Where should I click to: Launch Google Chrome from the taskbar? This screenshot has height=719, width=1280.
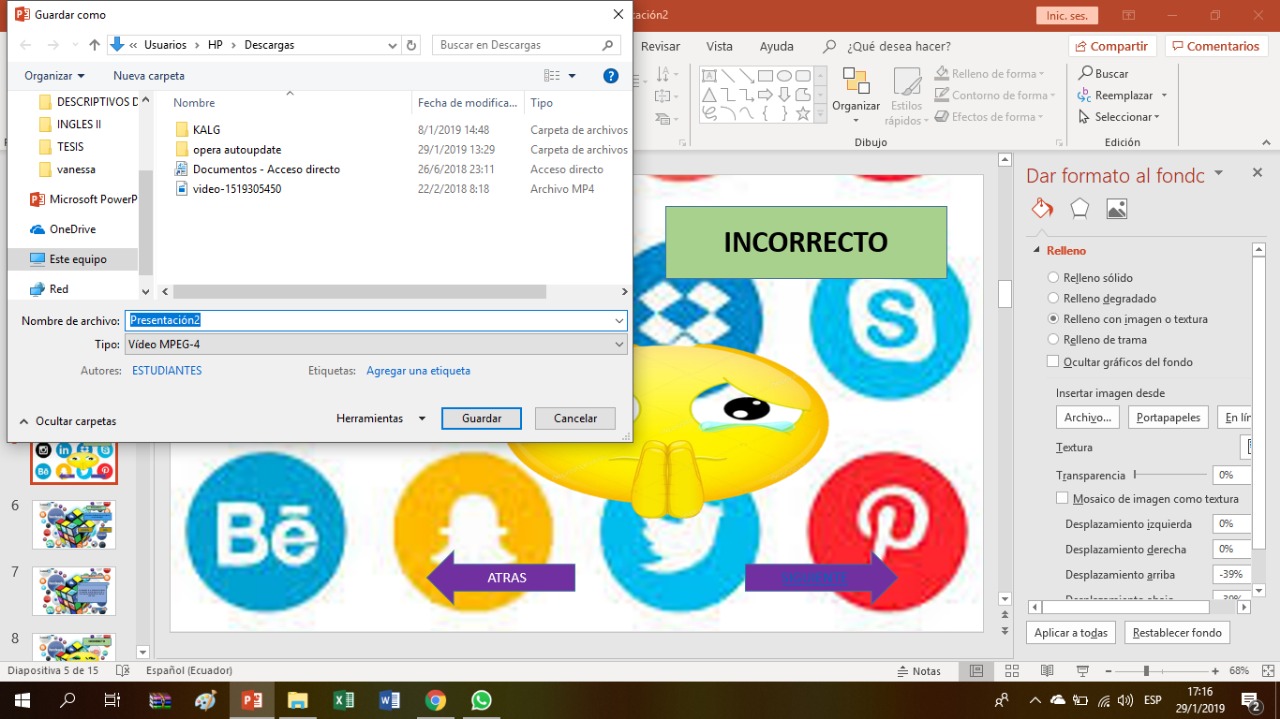click(435, 700)
